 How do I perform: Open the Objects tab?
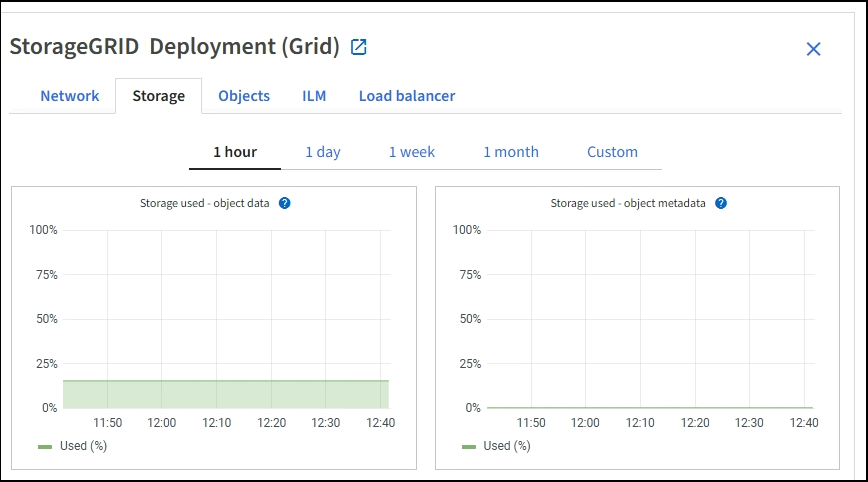click(x=244, y=96)
